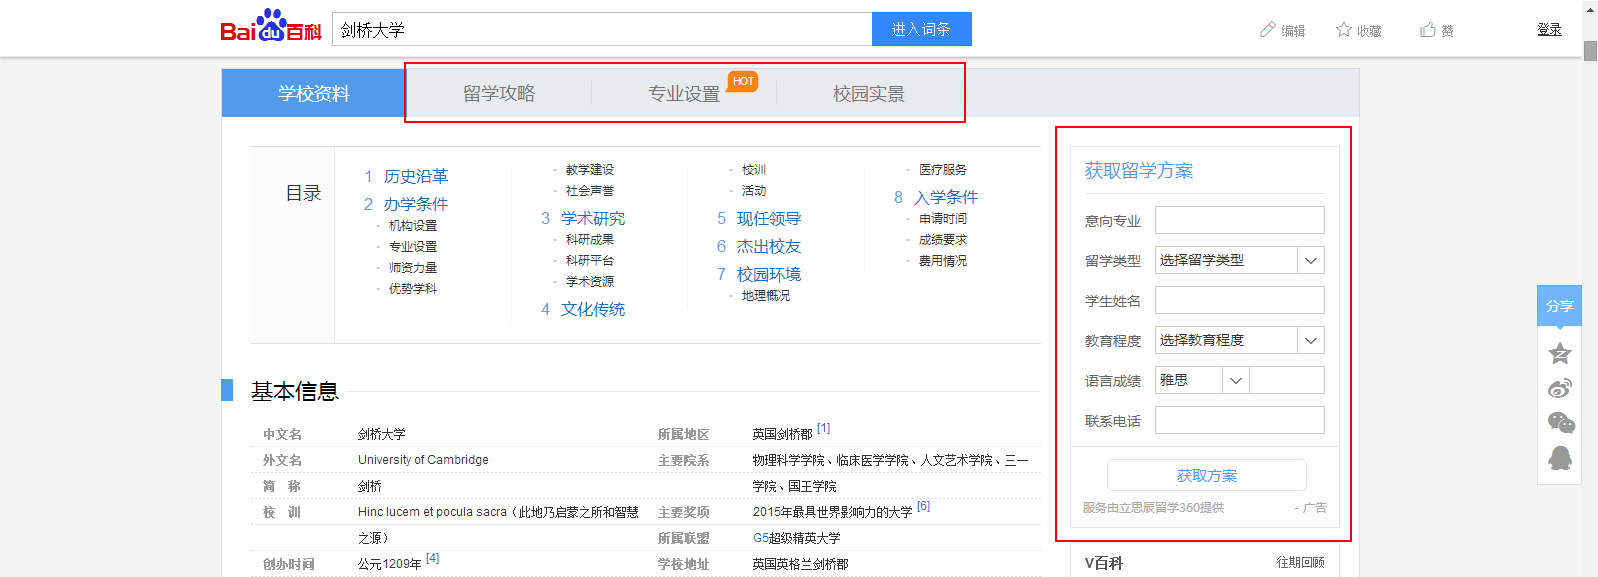Click the 进入词条 search button

921,29
